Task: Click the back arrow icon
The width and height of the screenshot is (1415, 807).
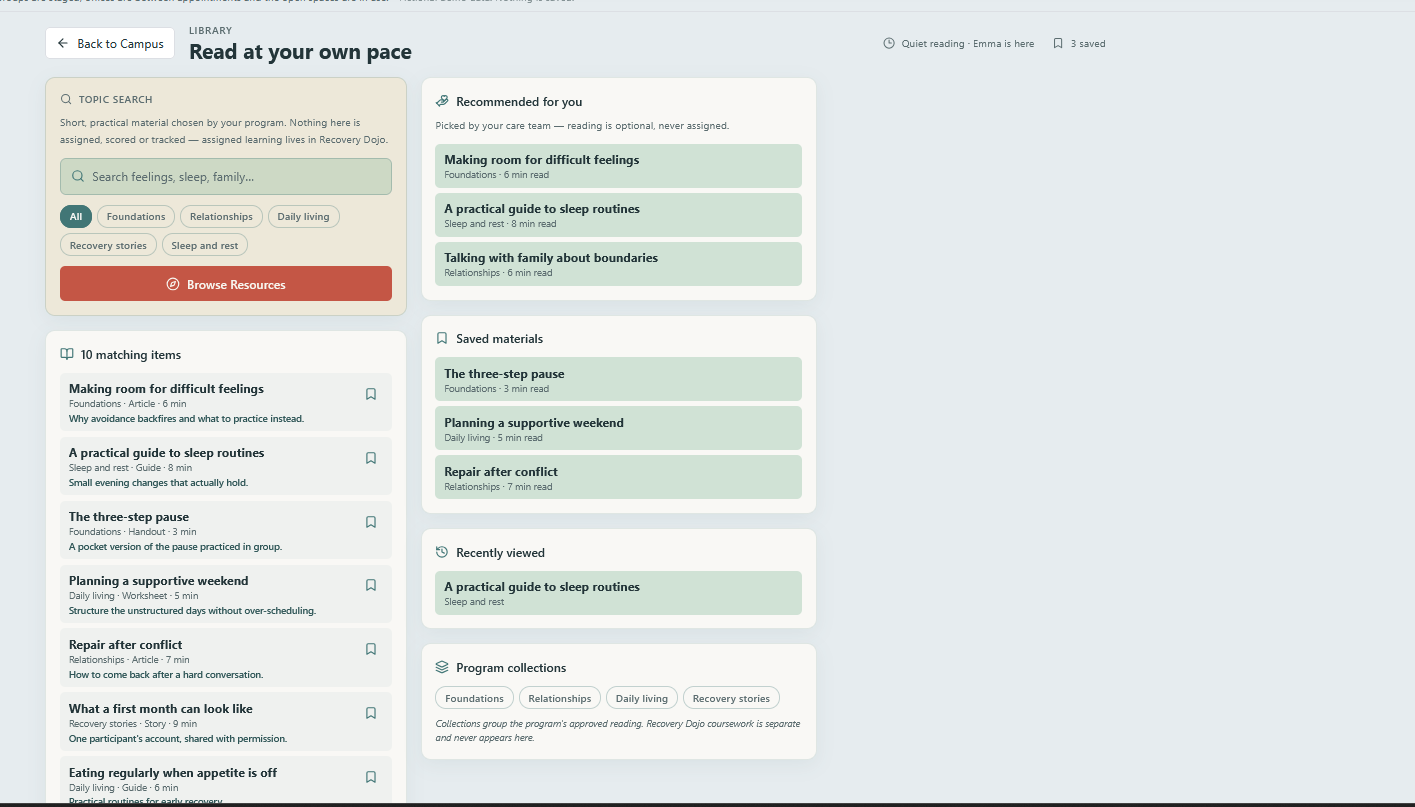Action: 63,43
